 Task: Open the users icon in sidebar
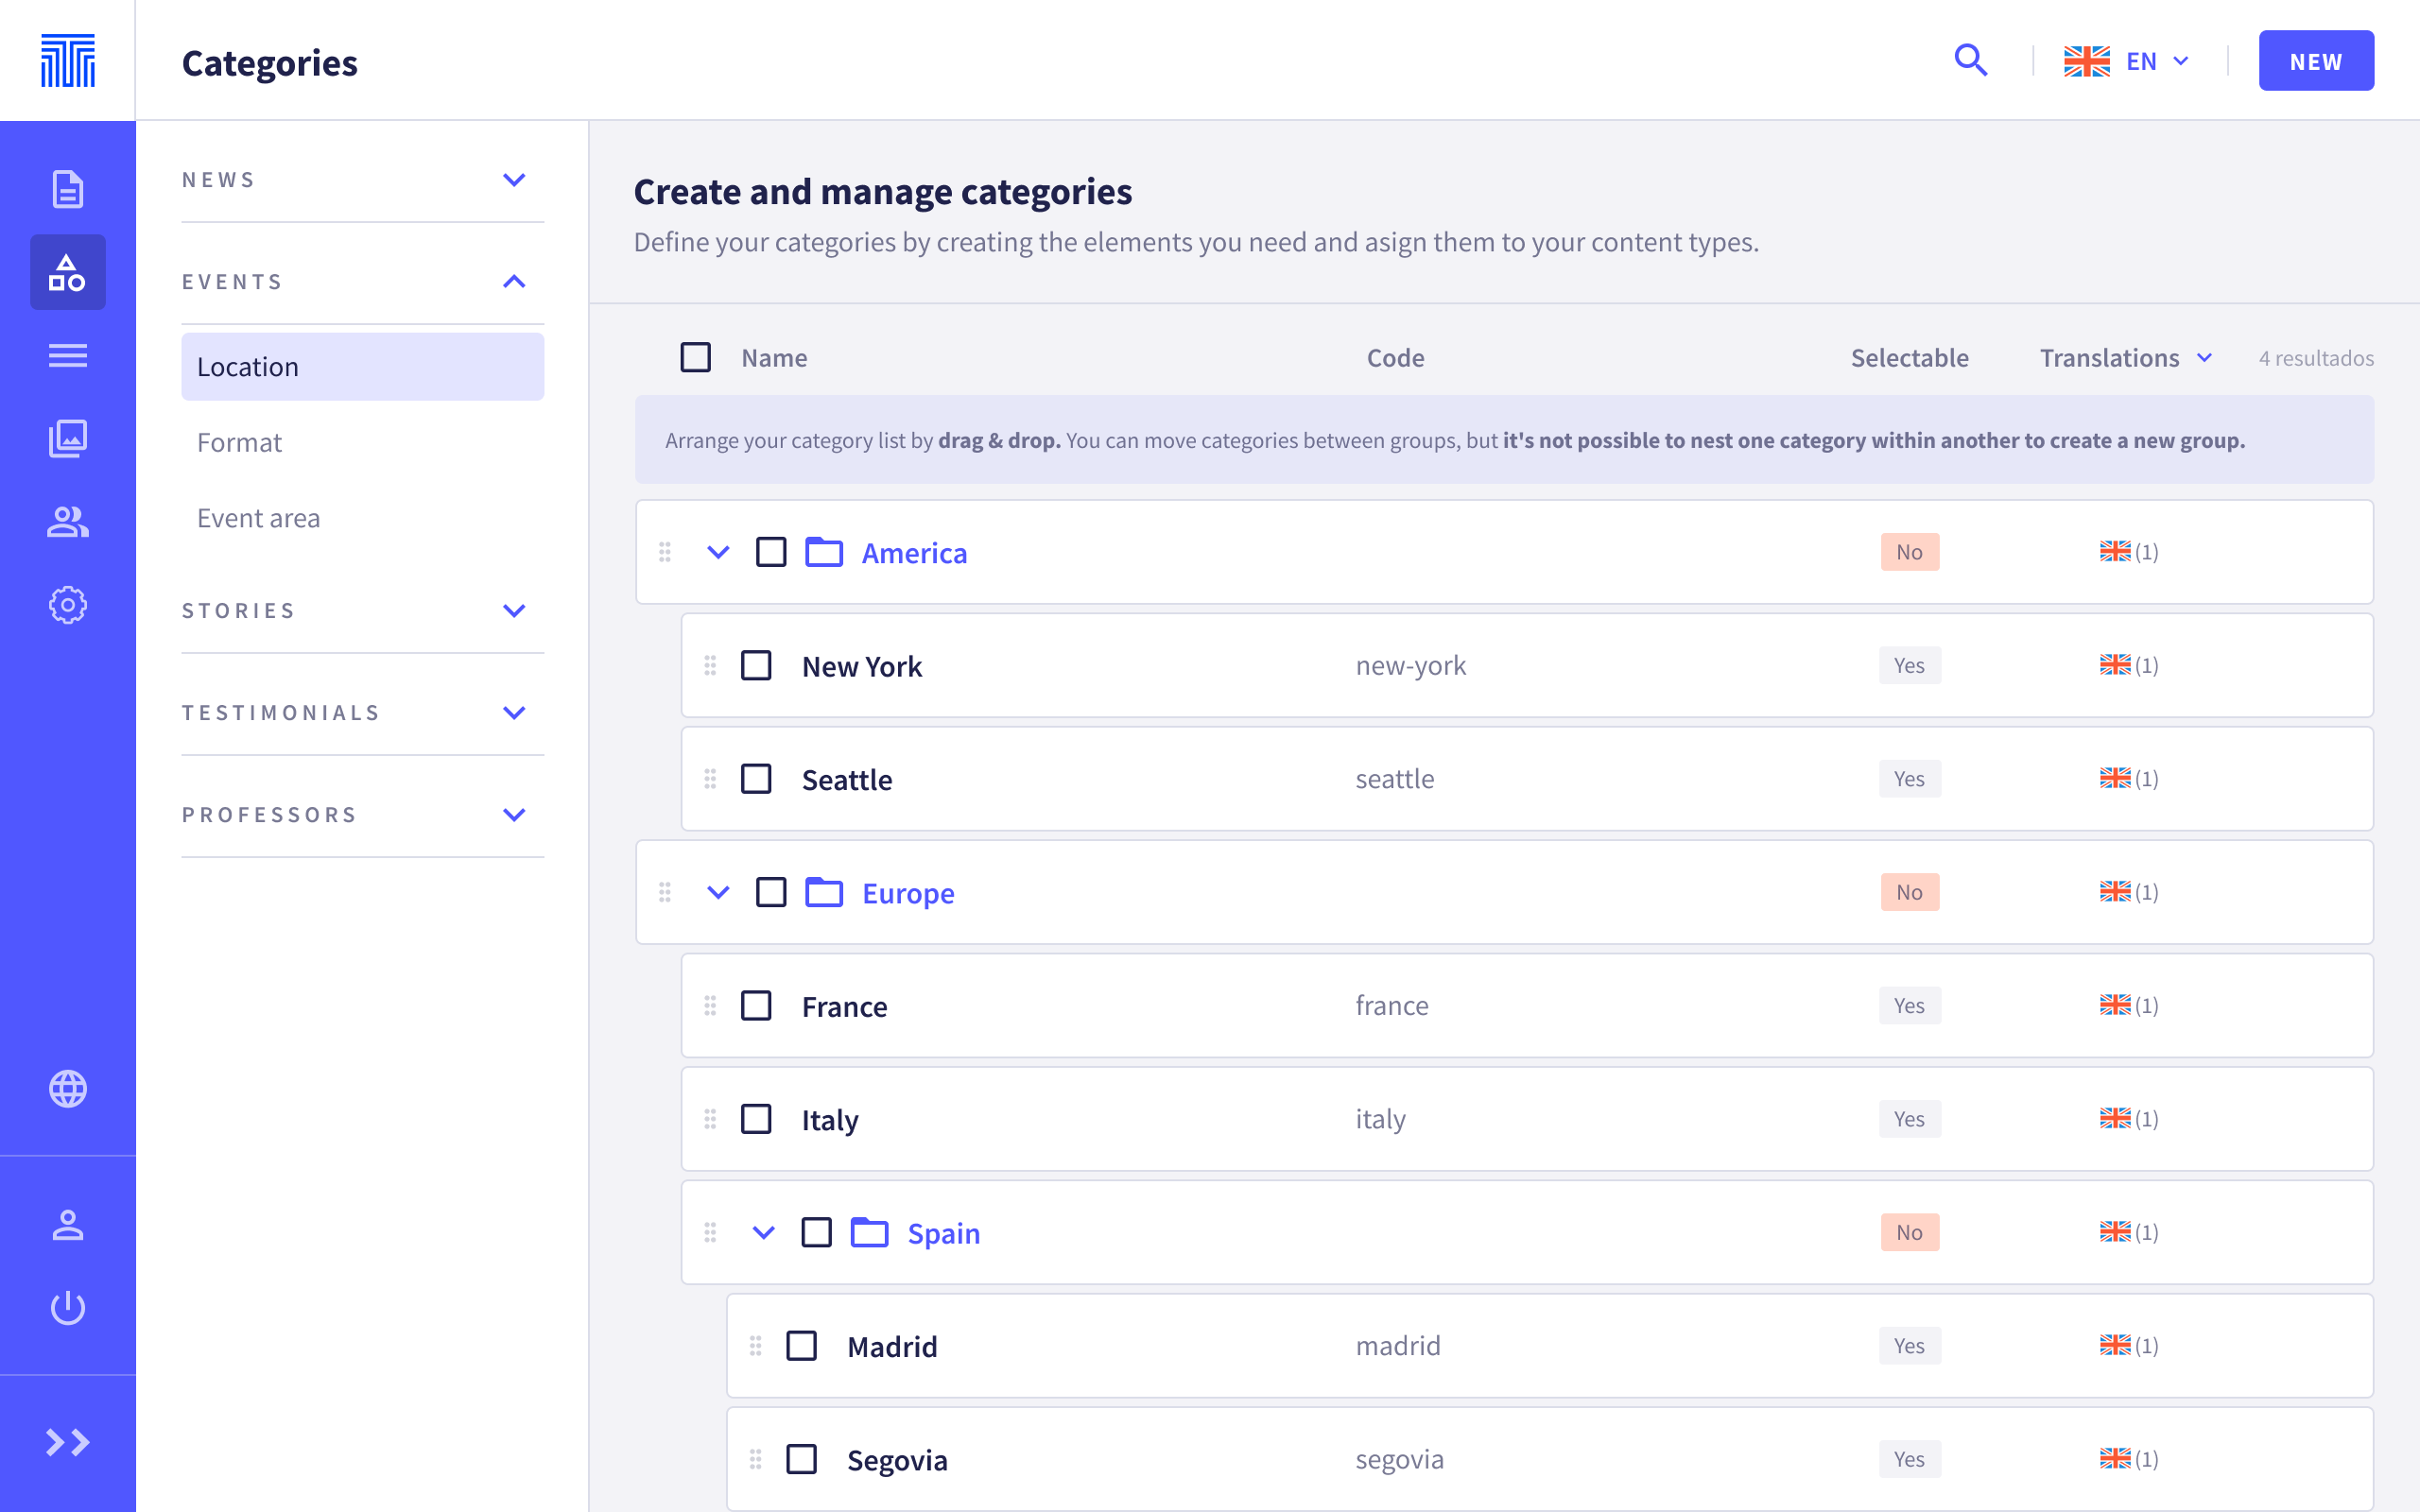[x=67, y=521]
